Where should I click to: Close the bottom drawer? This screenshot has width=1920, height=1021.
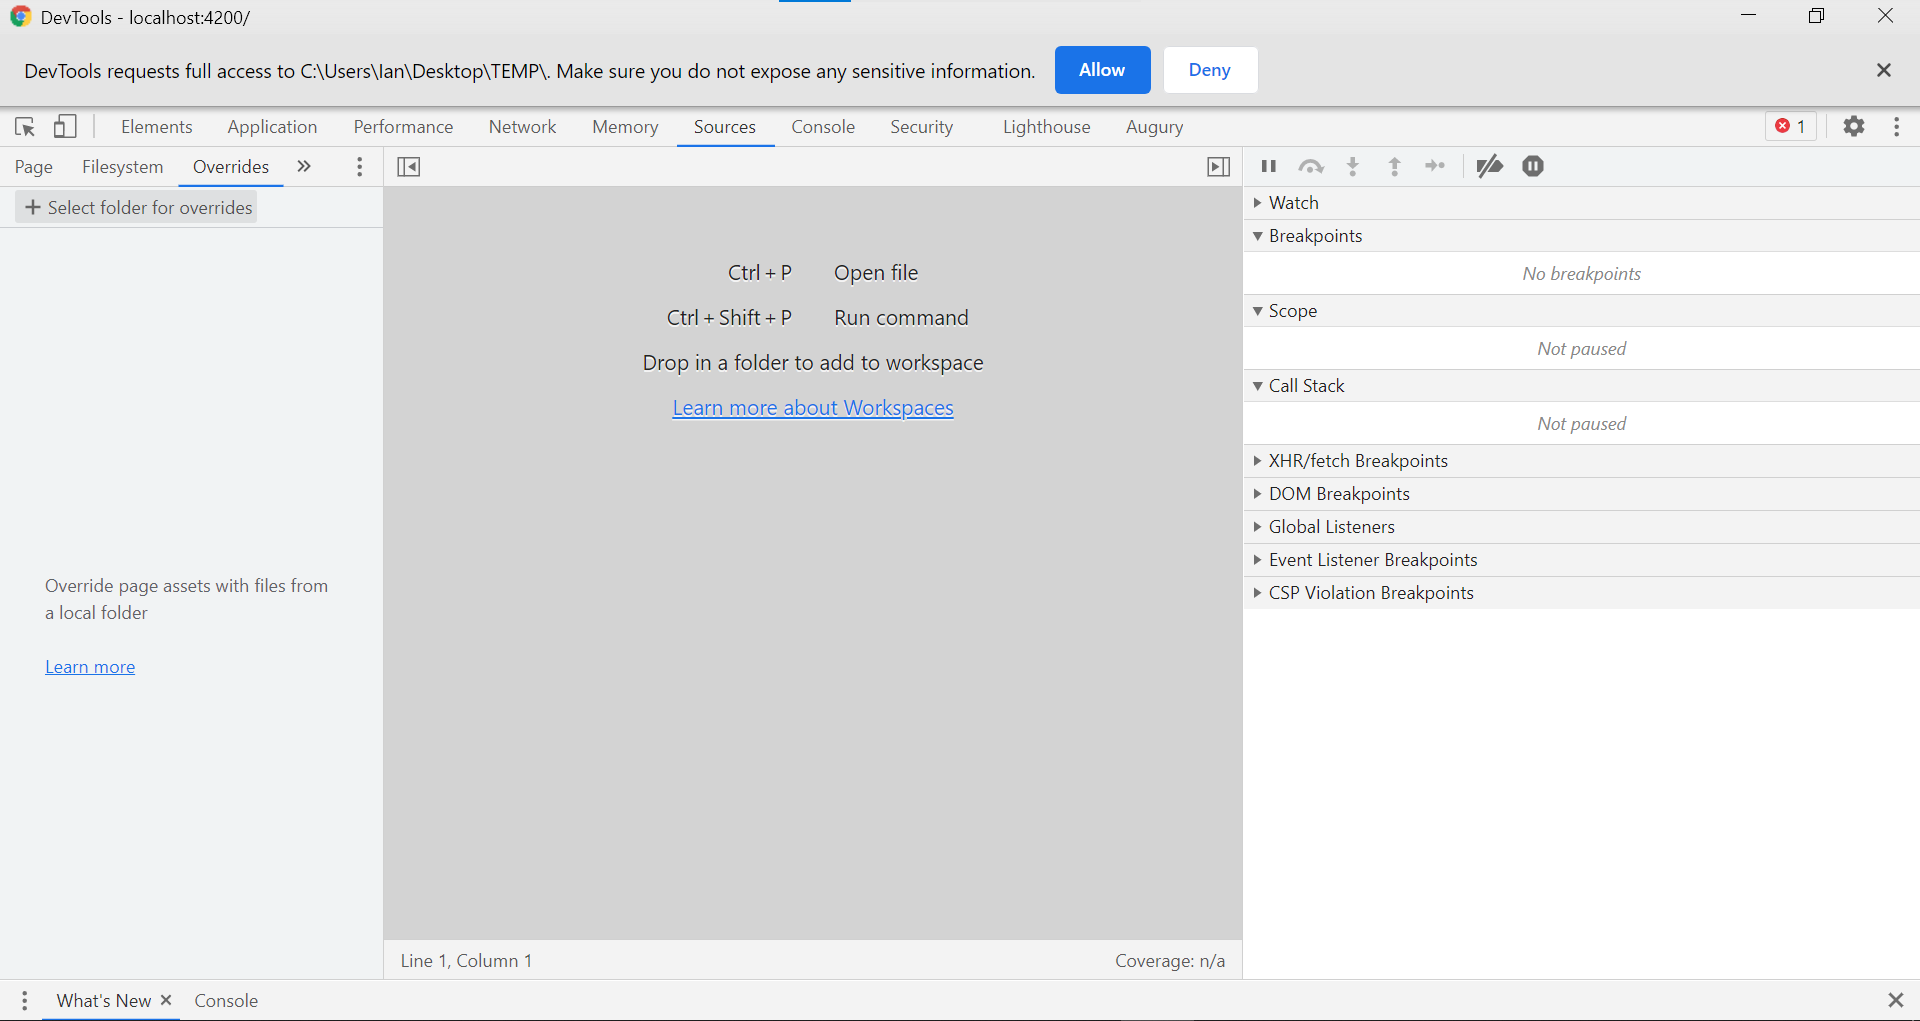click(x=1895, y=1000)
